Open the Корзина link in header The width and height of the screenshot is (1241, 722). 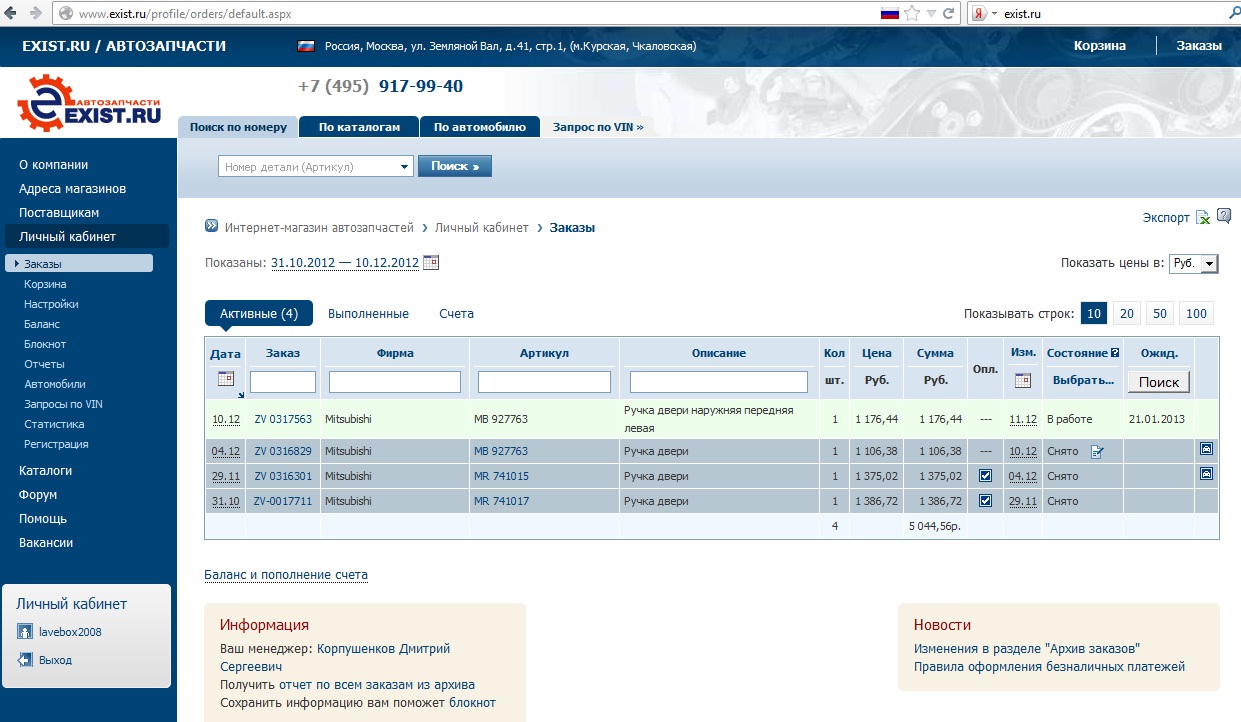click(1100, 46)
